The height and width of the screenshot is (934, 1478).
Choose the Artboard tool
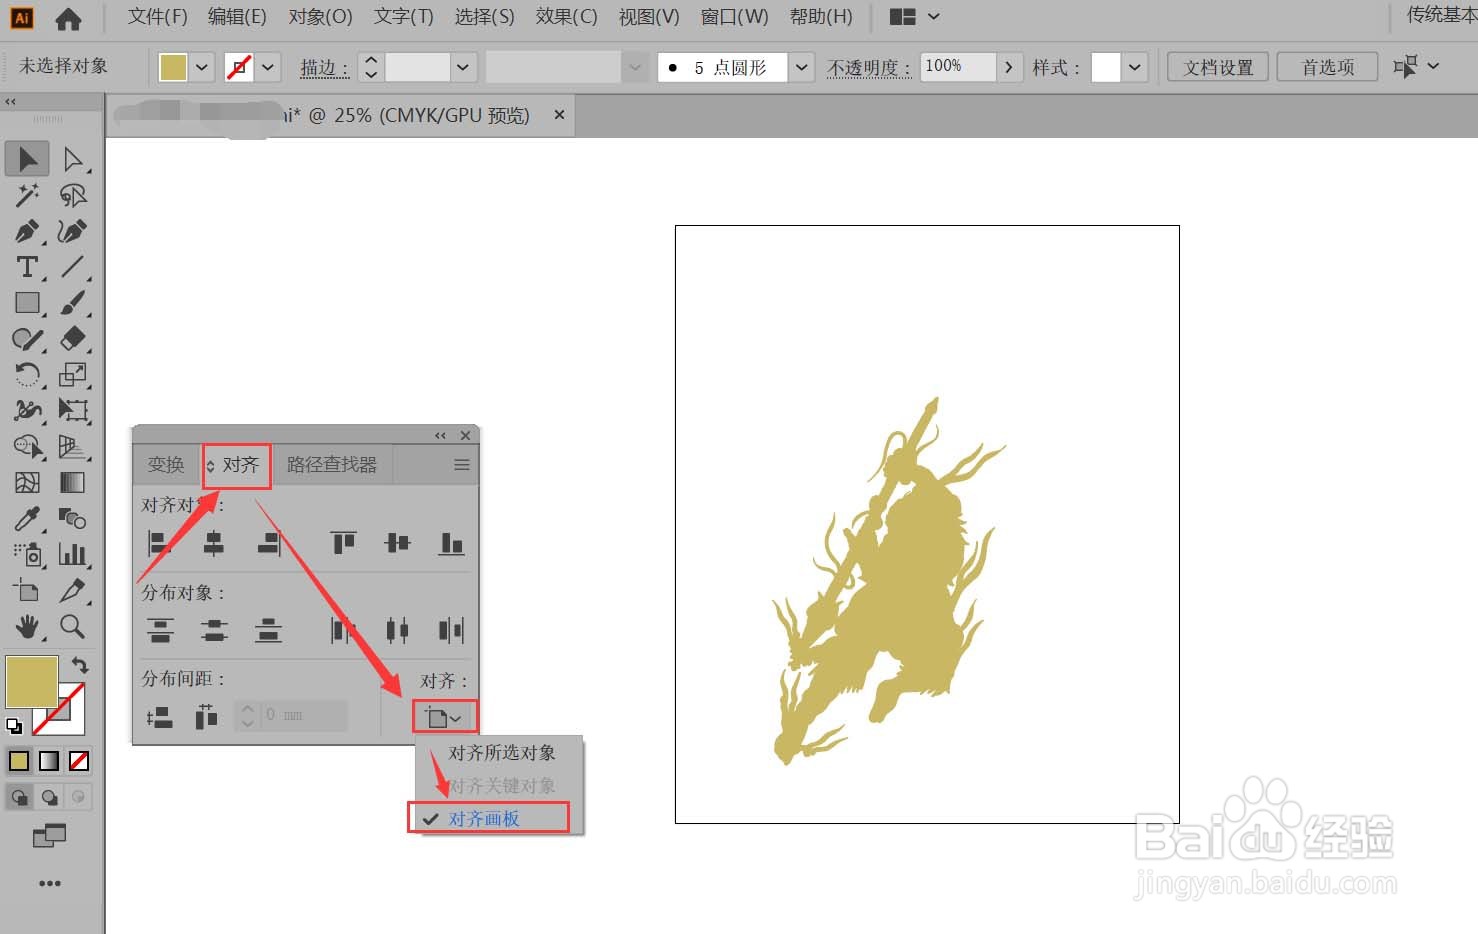coord(27,591)
